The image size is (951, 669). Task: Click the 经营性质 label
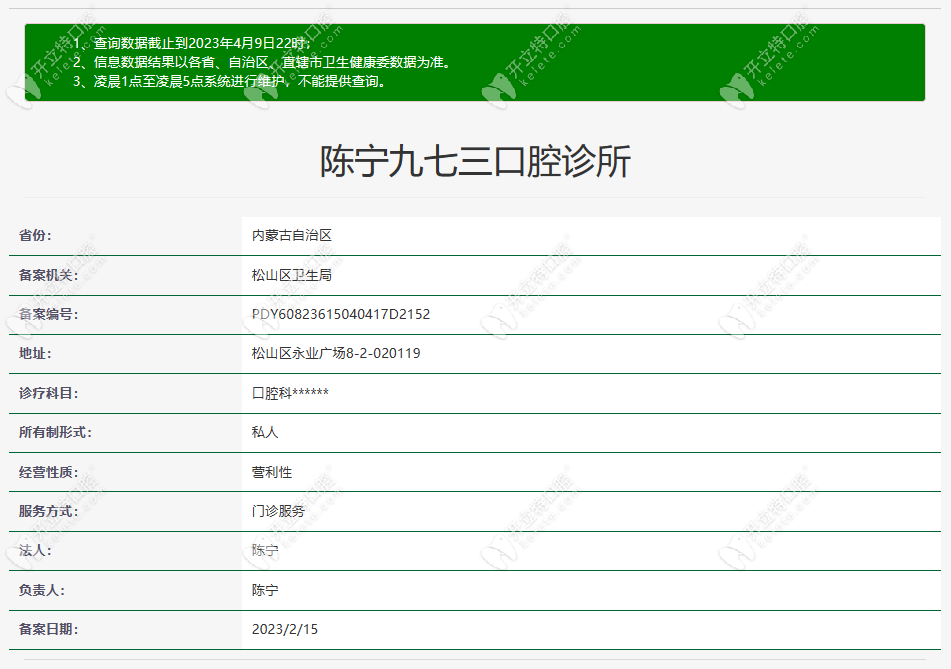tap(49, 472)
